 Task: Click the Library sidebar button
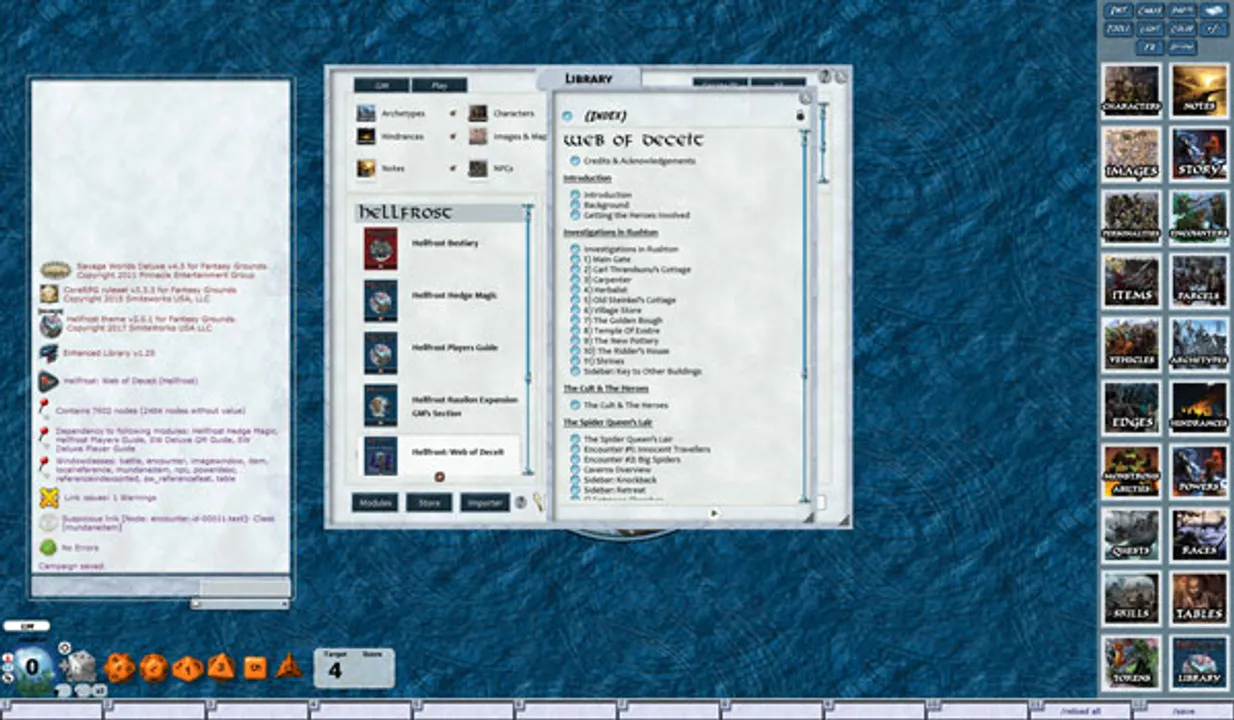tap(1199, 662)
